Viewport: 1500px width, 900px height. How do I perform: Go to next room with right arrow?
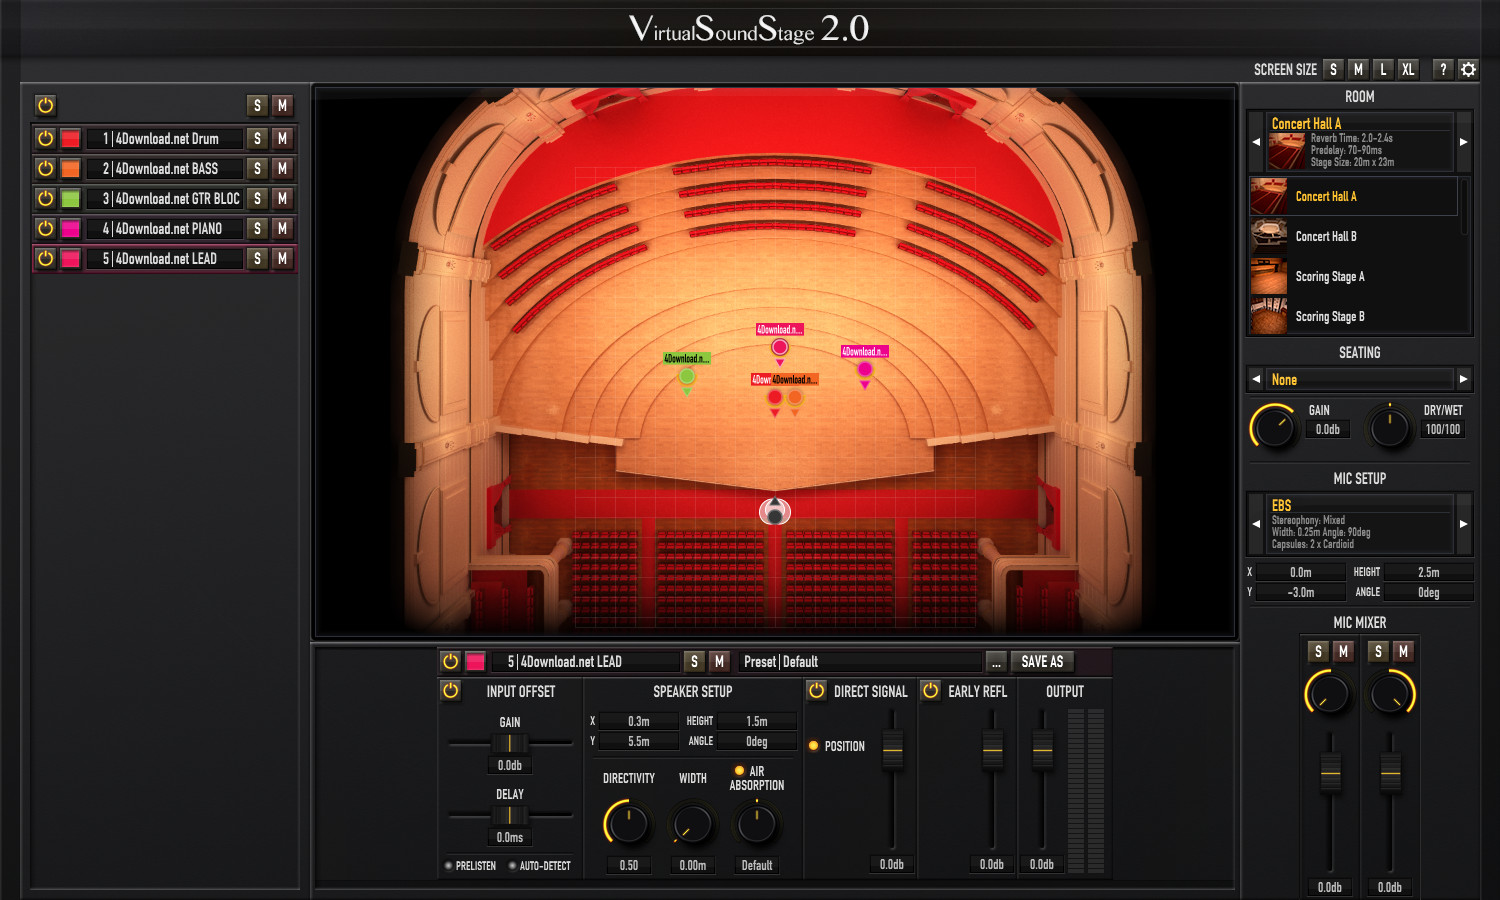point(1463,142)
